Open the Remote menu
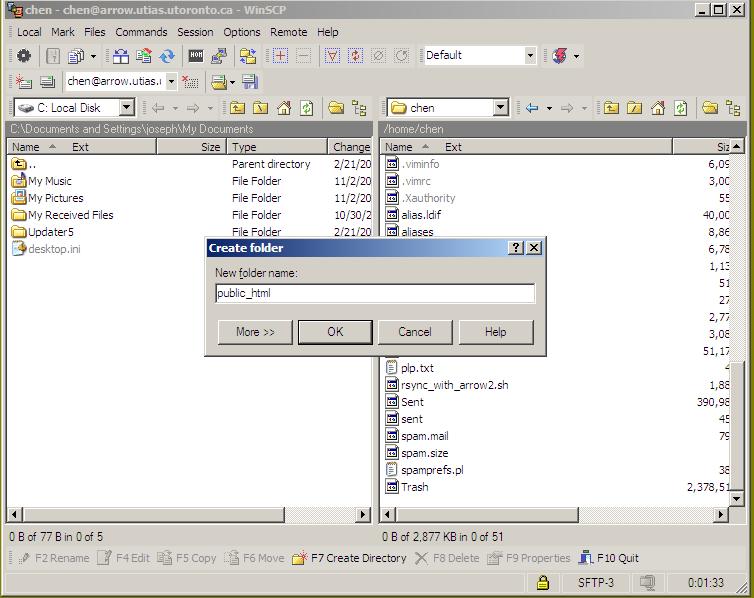Viewport: 754px width, 598px height. coord(288,32)
